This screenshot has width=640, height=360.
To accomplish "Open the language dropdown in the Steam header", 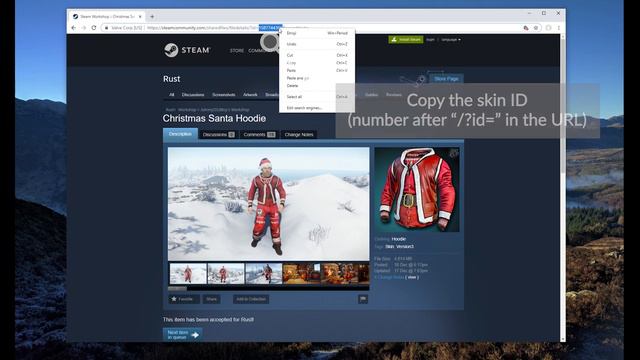I will pyautogui.click(x=451, y=40).
